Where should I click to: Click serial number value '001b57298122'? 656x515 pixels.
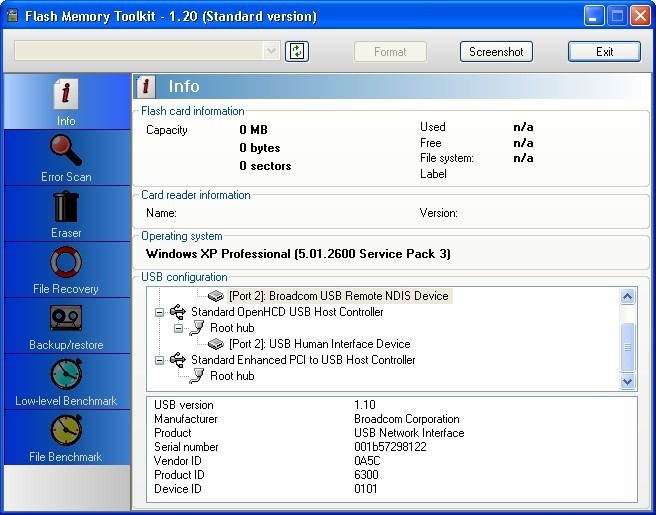pos(390,447)
